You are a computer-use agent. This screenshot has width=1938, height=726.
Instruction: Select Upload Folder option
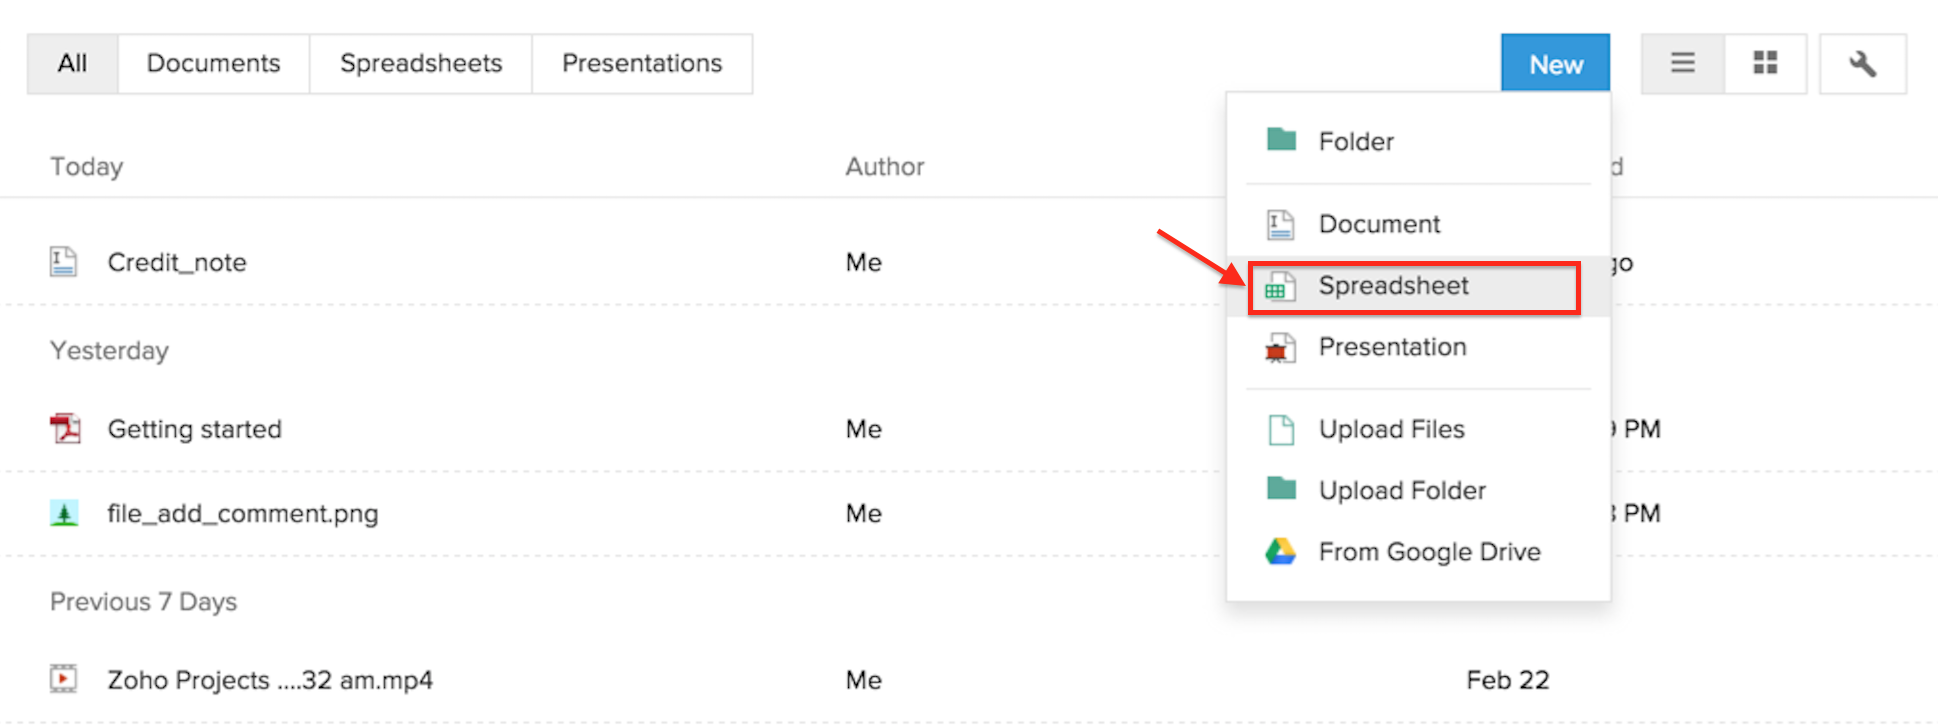coord(1402,491)
